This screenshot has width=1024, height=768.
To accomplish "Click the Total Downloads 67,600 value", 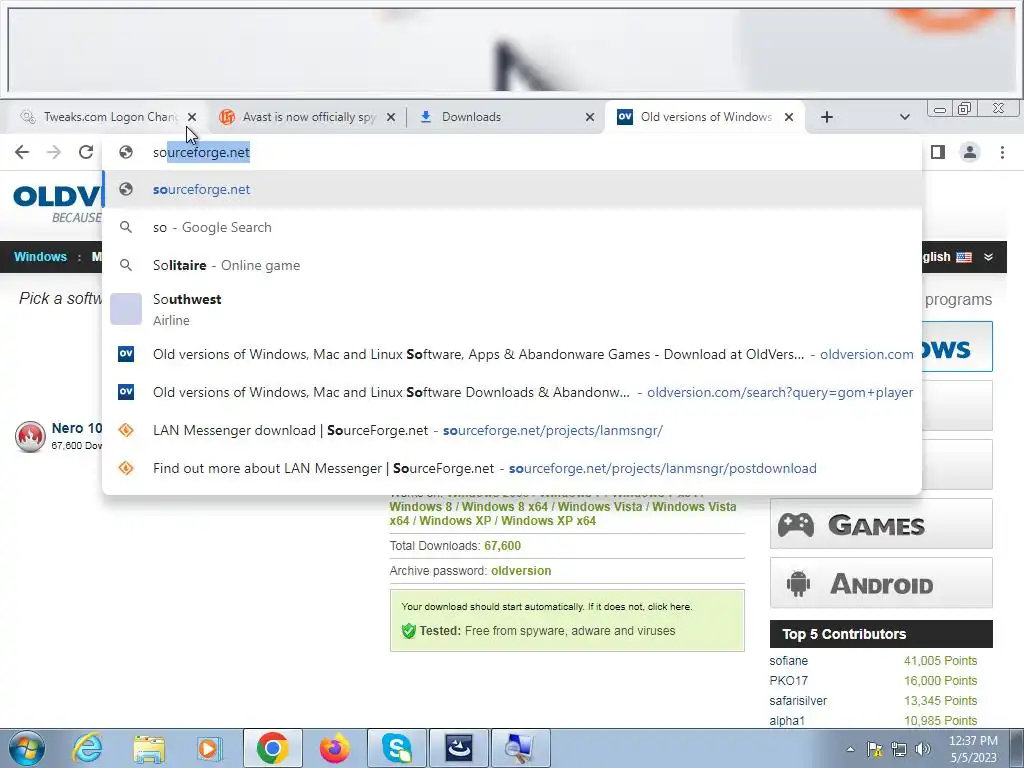I will (502, 546).
